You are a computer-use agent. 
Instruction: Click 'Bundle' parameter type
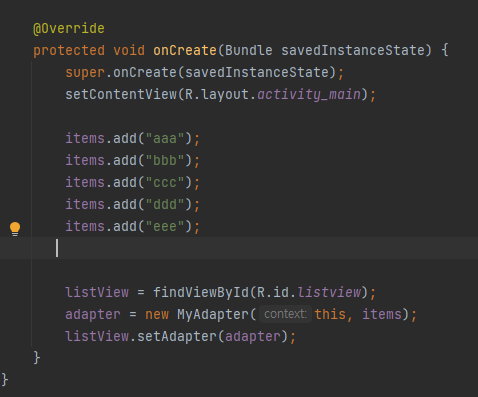tap(249, 50)
